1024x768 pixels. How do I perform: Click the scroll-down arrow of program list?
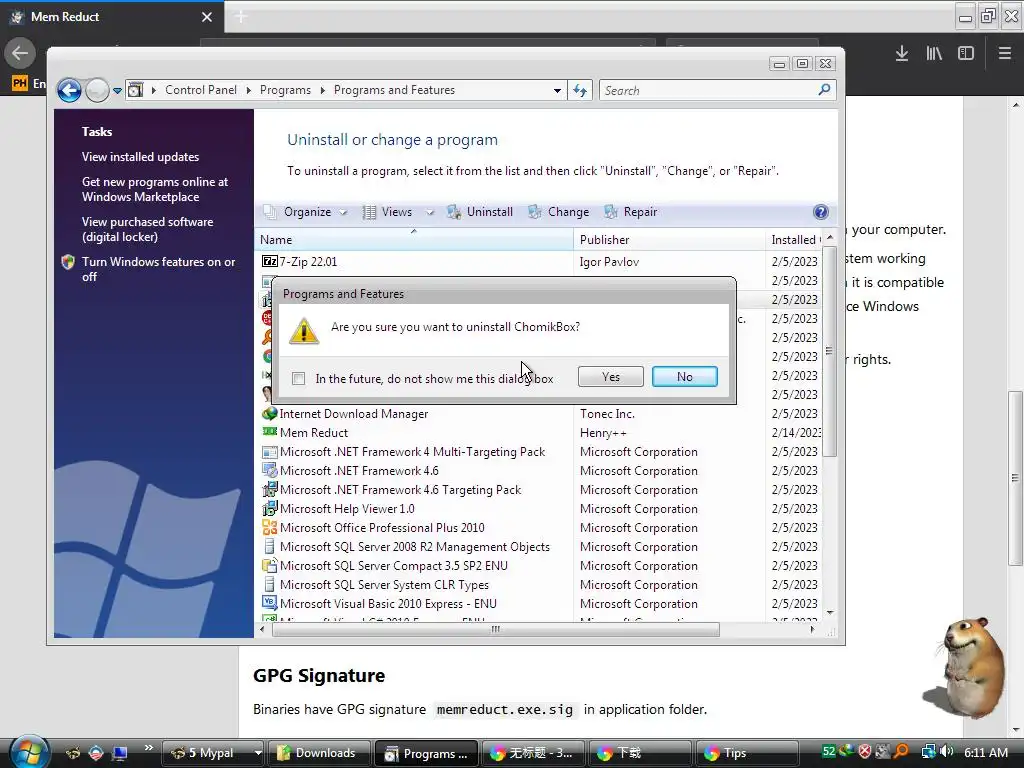click(x=829, y=613)
